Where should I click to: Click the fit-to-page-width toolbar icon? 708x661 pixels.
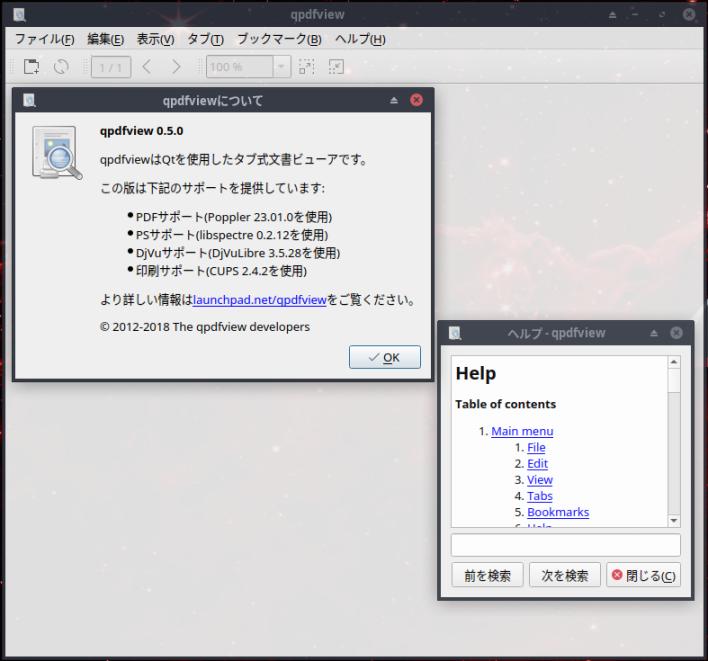[307, 67]
